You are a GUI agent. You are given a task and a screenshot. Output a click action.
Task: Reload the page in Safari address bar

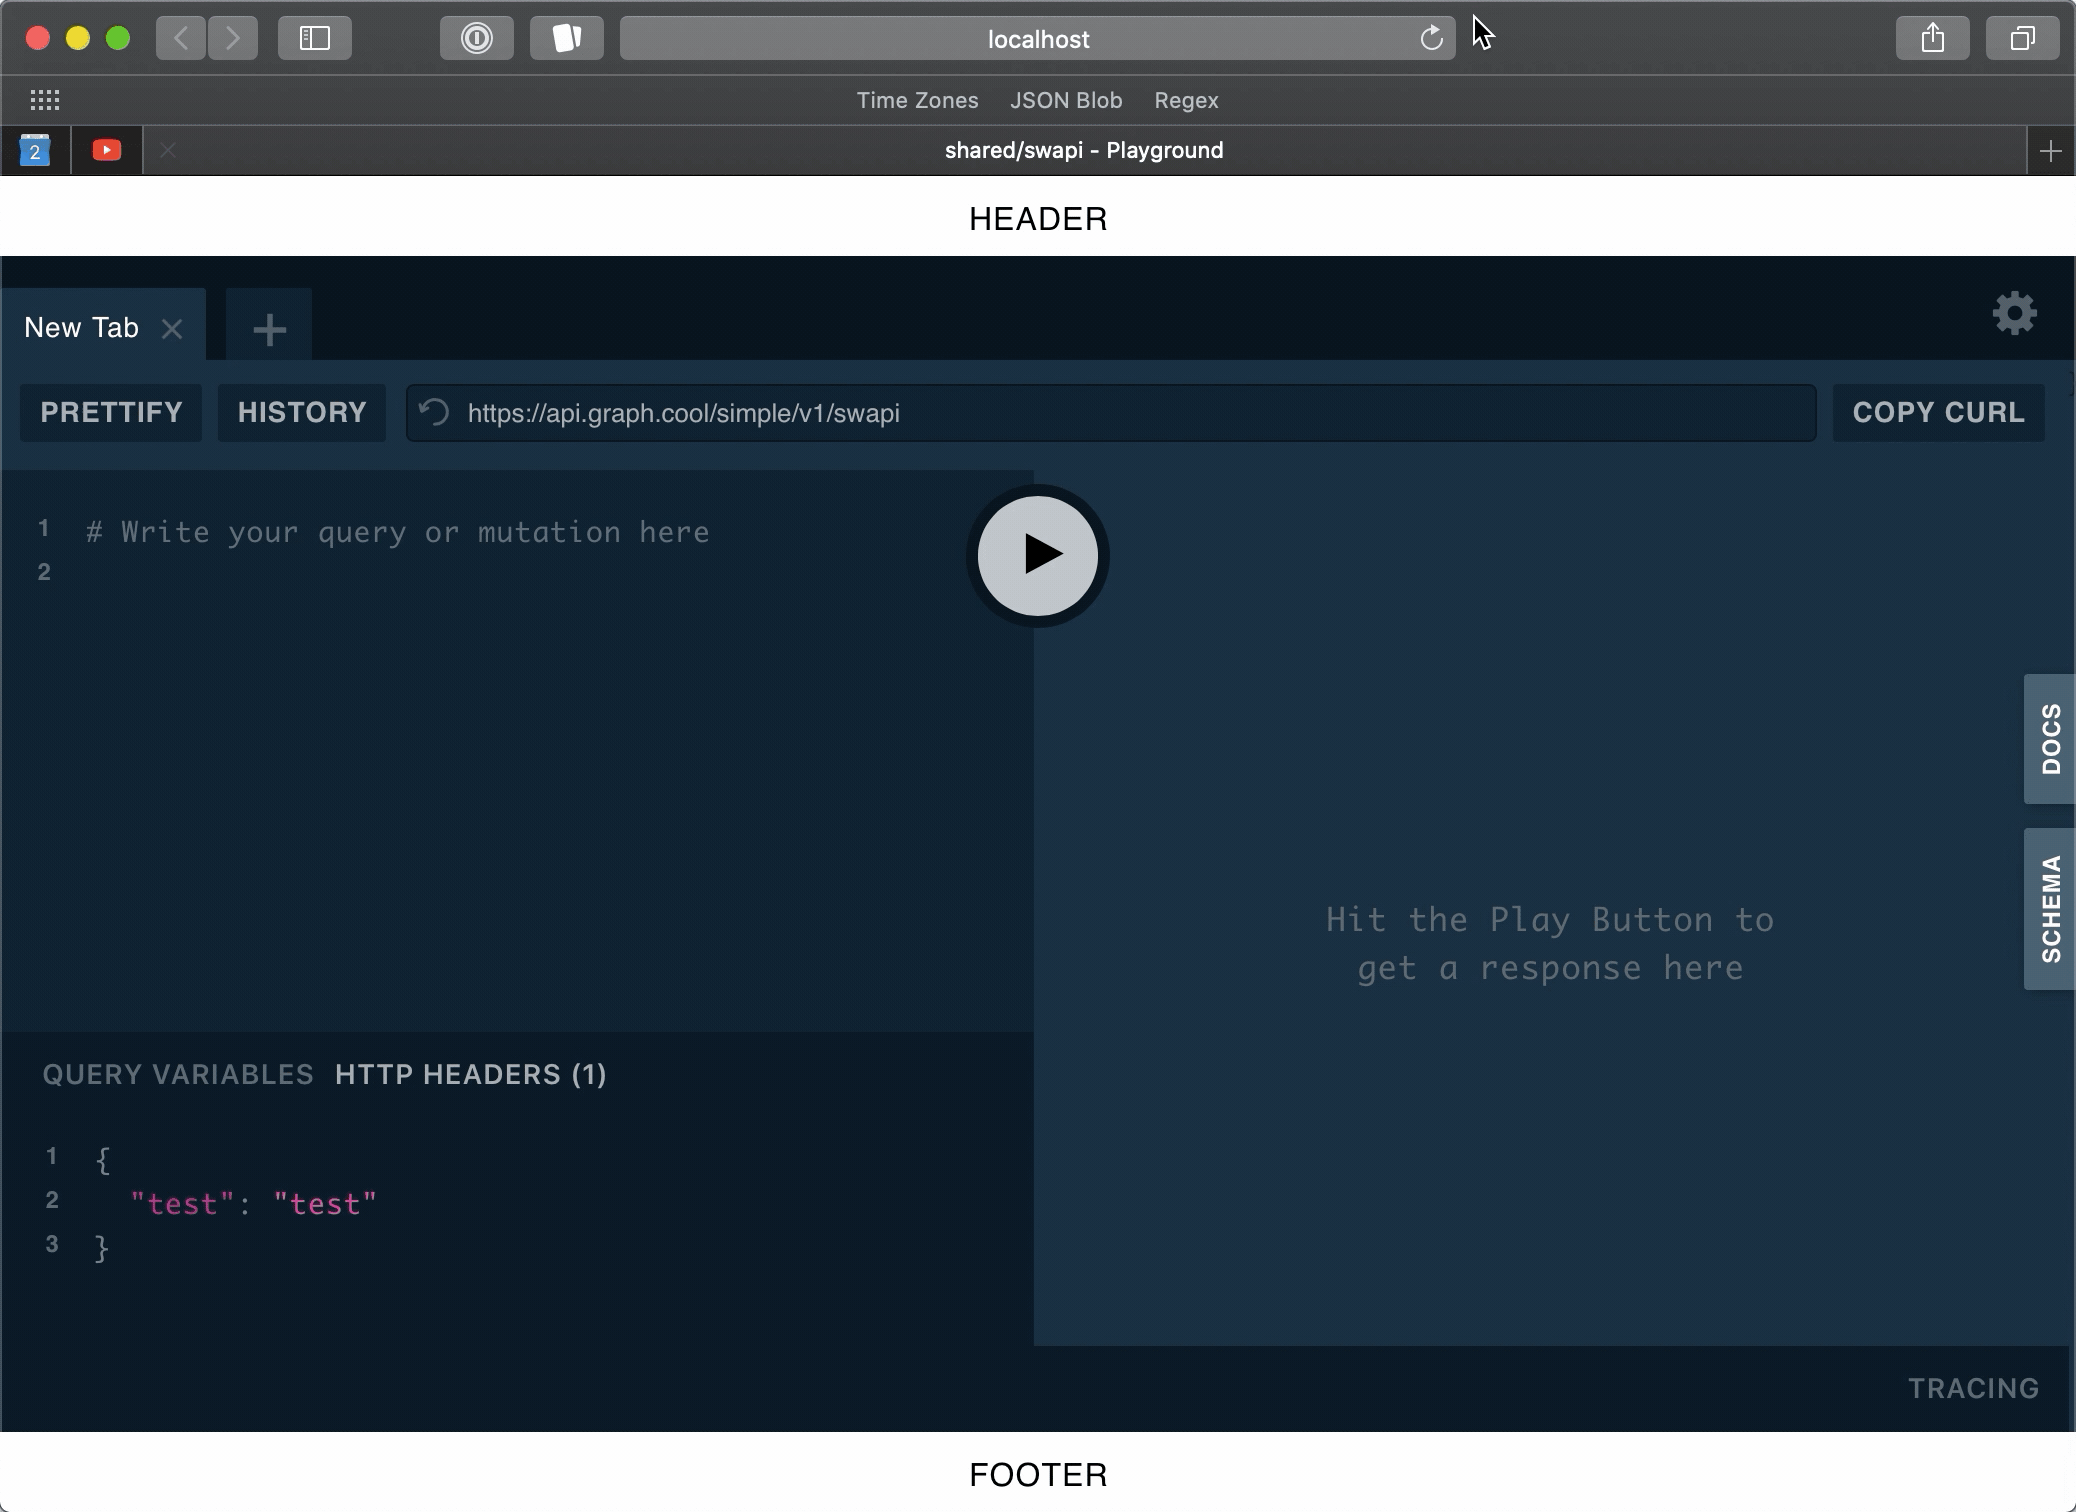click(1431, 39)
